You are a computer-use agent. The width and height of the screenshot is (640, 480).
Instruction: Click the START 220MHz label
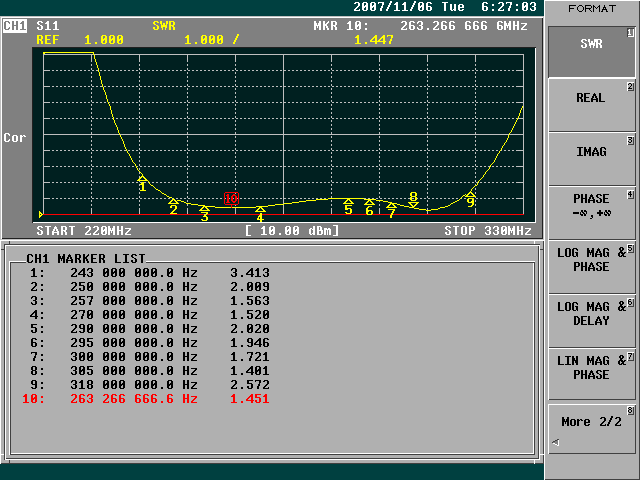click(84, 231)
